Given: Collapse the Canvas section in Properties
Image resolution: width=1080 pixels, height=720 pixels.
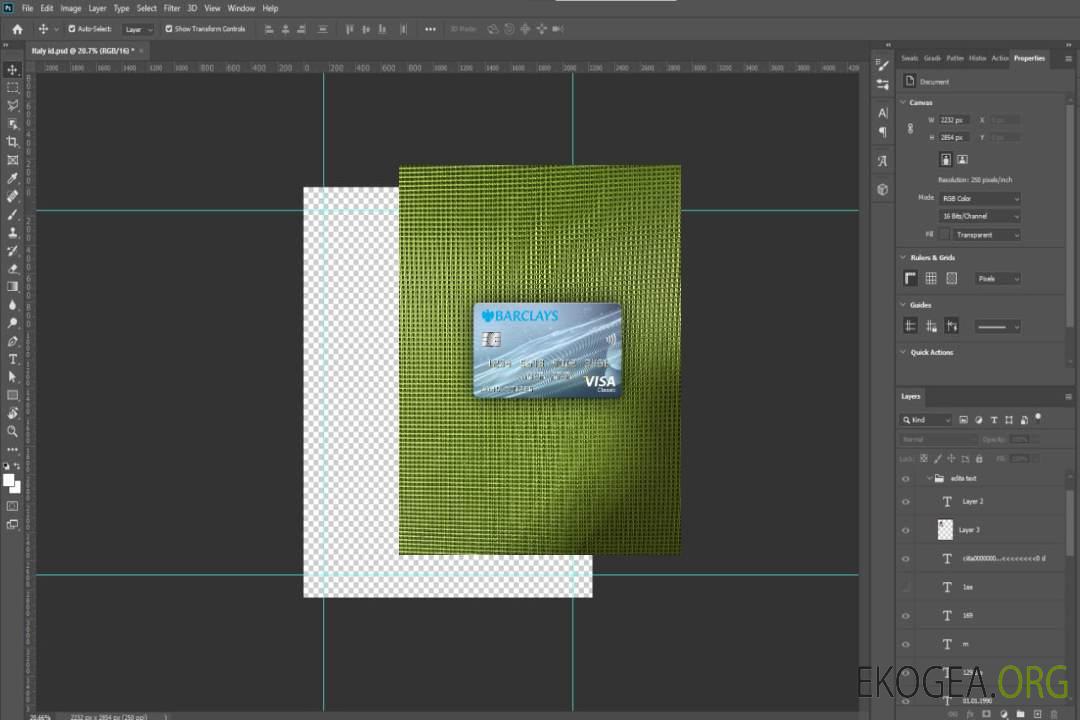Looking at the screenshot, I should [904, 103].
